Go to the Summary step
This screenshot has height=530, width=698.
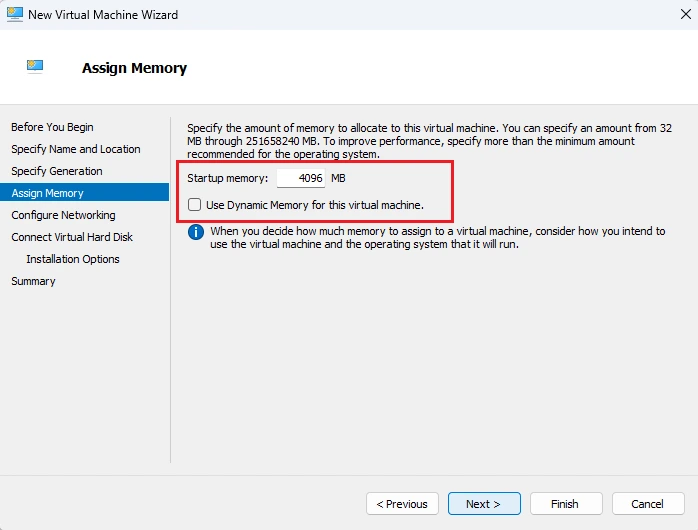[33, 281]
